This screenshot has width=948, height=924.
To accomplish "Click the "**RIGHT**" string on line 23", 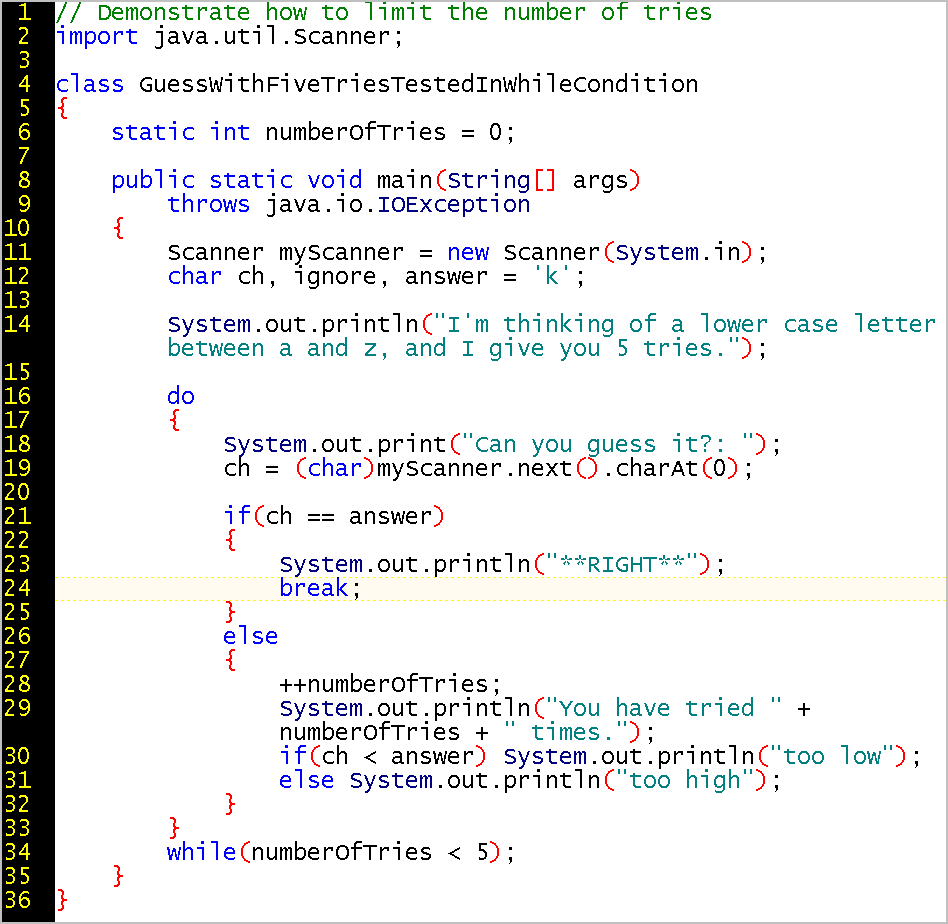I will 621,564.
